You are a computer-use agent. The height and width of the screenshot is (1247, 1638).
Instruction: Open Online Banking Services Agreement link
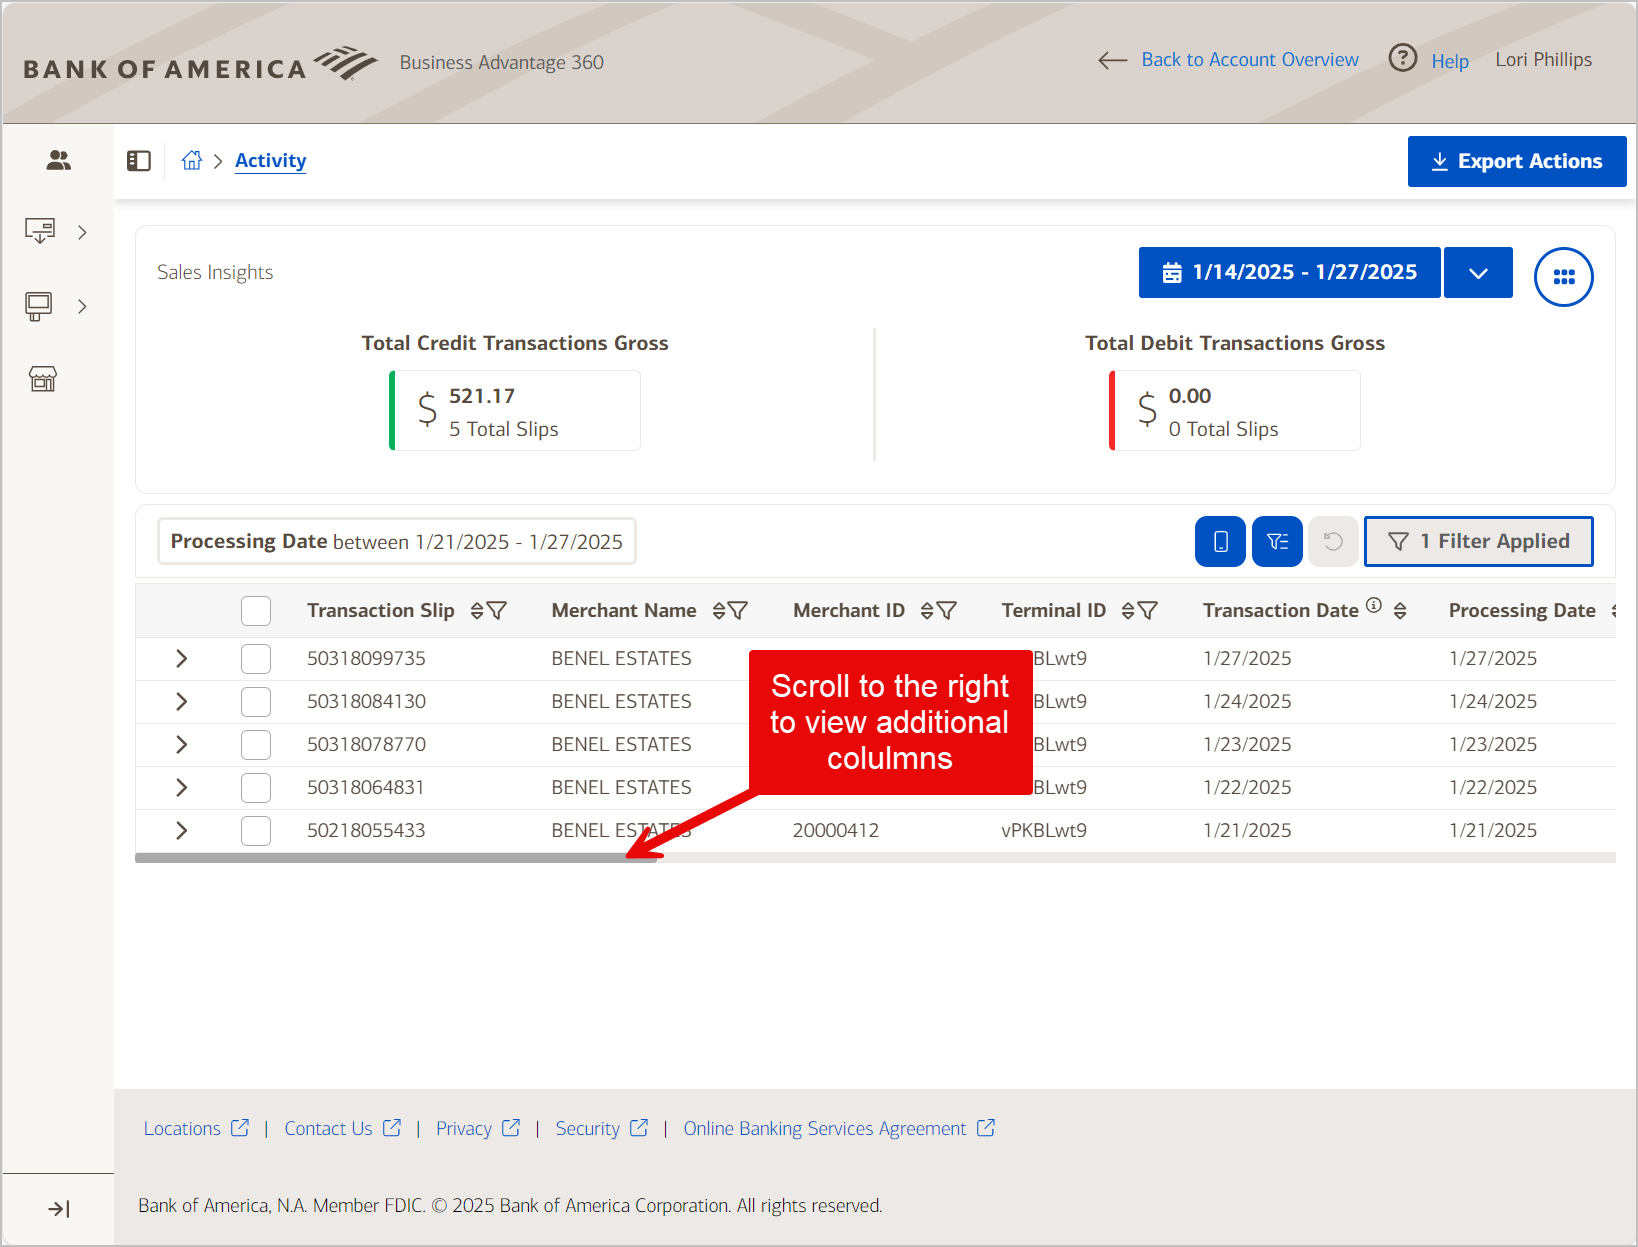[839, 1129]
